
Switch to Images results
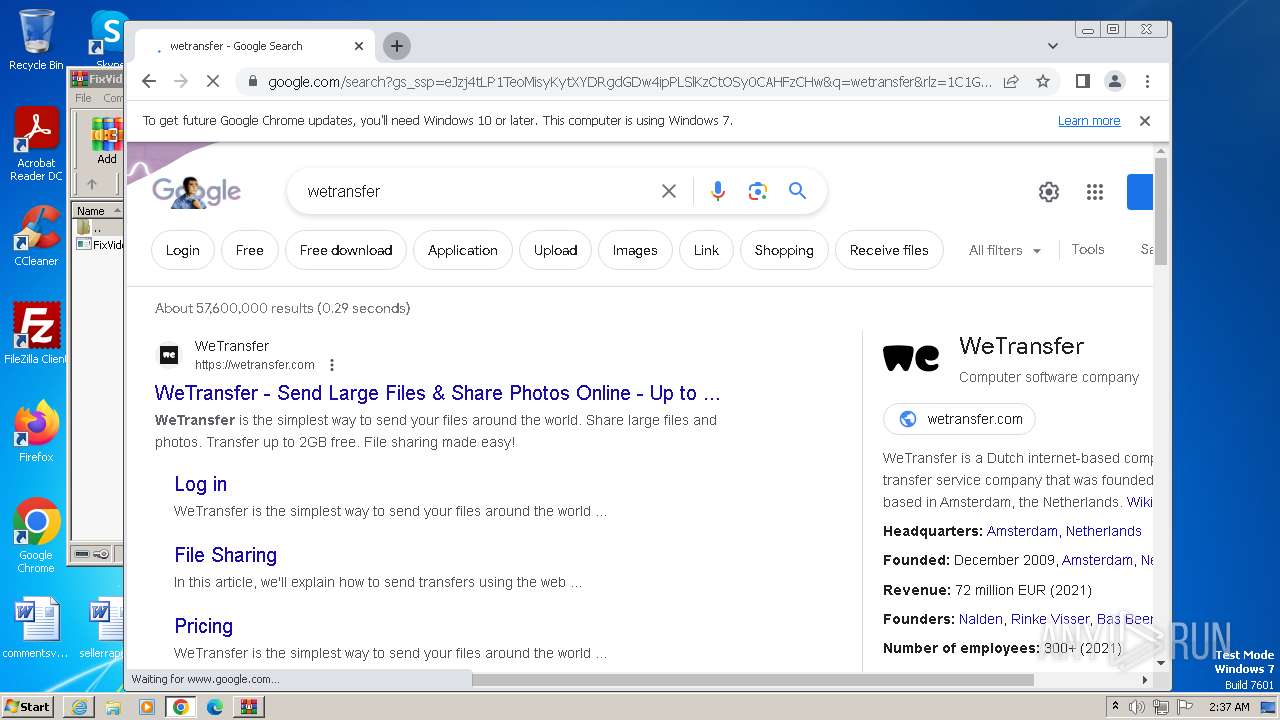coord(635,250)
